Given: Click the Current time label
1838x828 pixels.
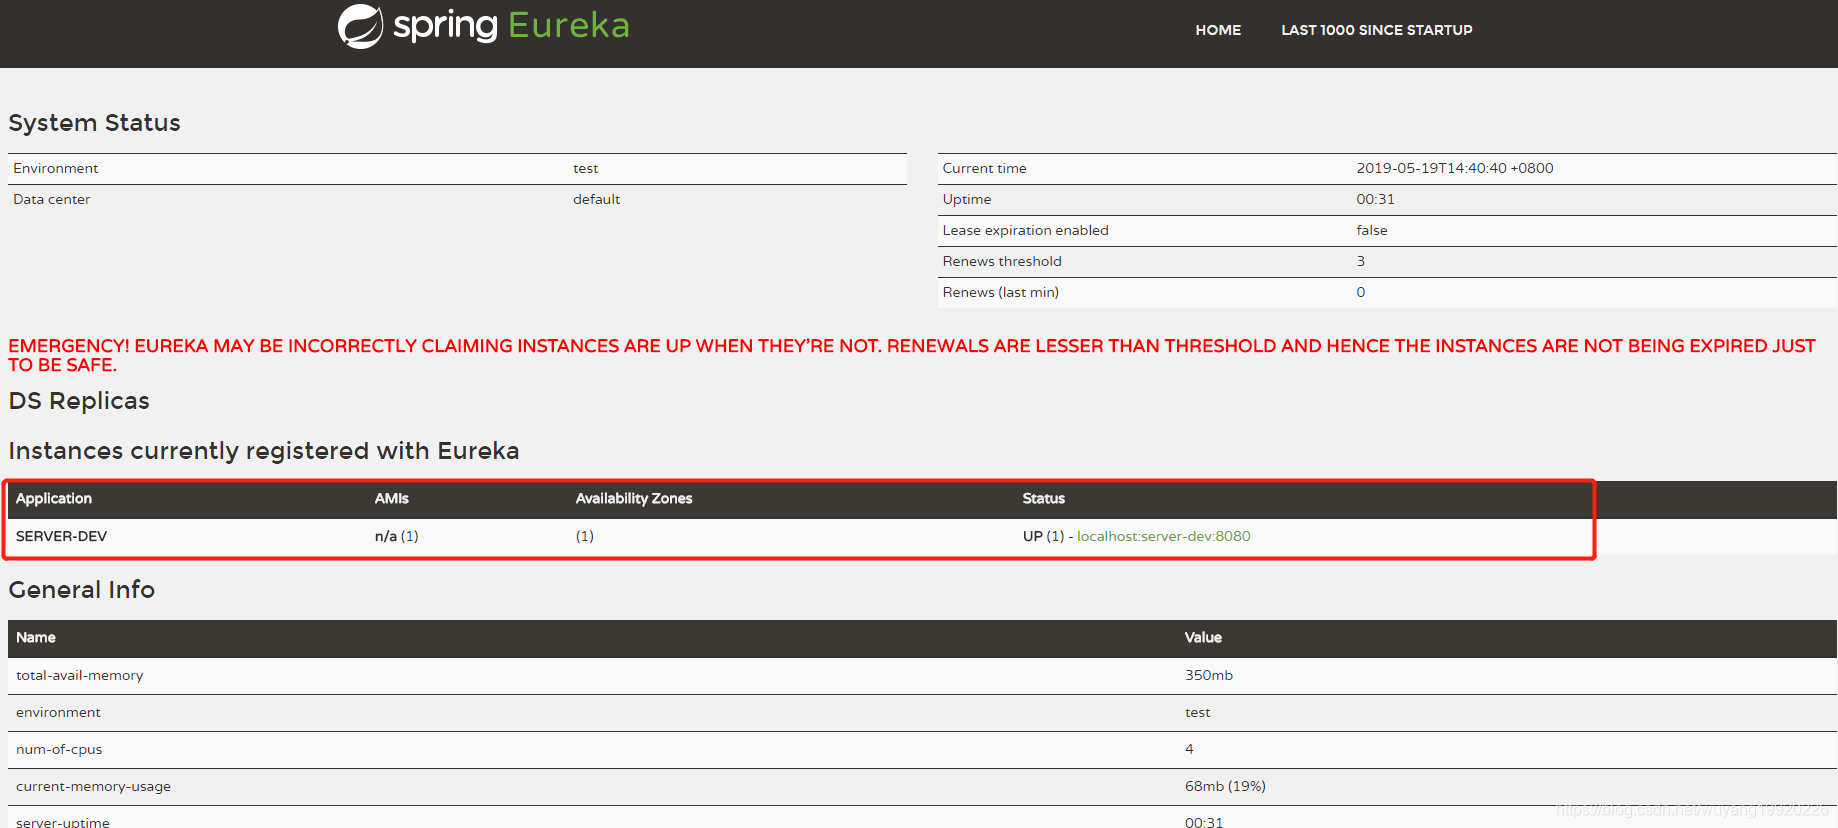Looking at the screenshot, I should point(985,168).
